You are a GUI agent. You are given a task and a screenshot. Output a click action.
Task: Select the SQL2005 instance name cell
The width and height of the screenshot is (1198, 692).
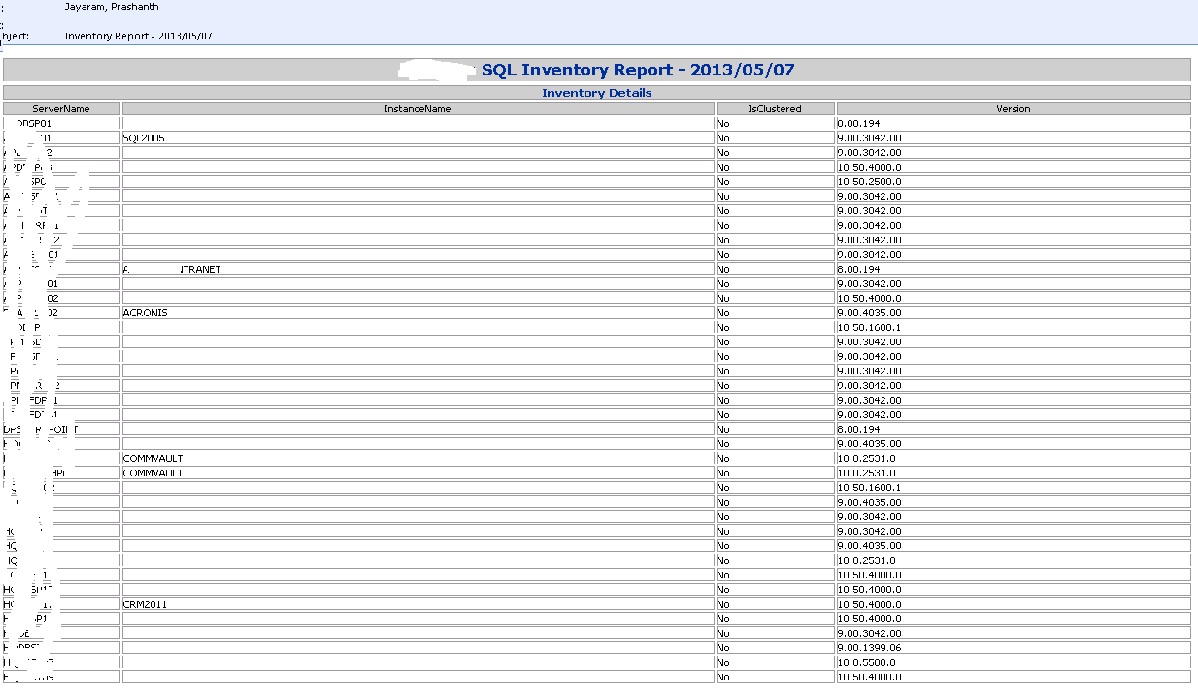coord(144,138)
